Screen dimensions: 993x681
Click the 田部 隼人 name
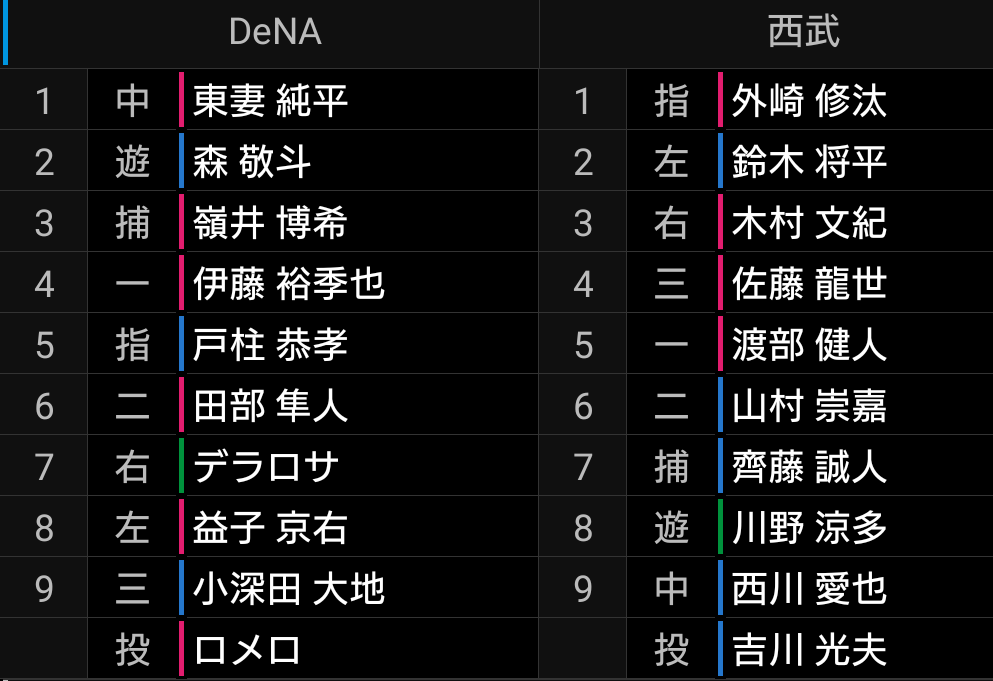click(270, 406)
